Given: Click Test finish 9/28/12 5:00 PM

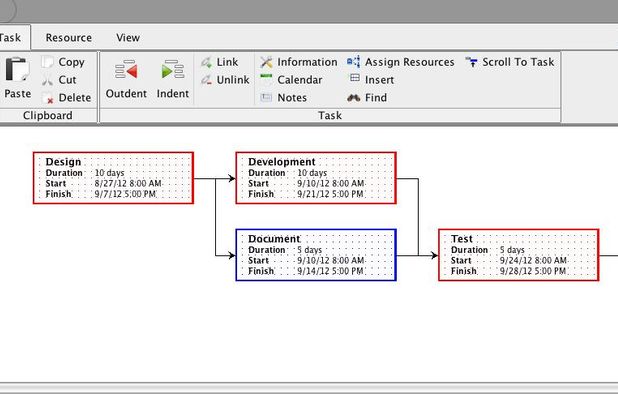Looking at the screenshot, I should coord(533,271).
